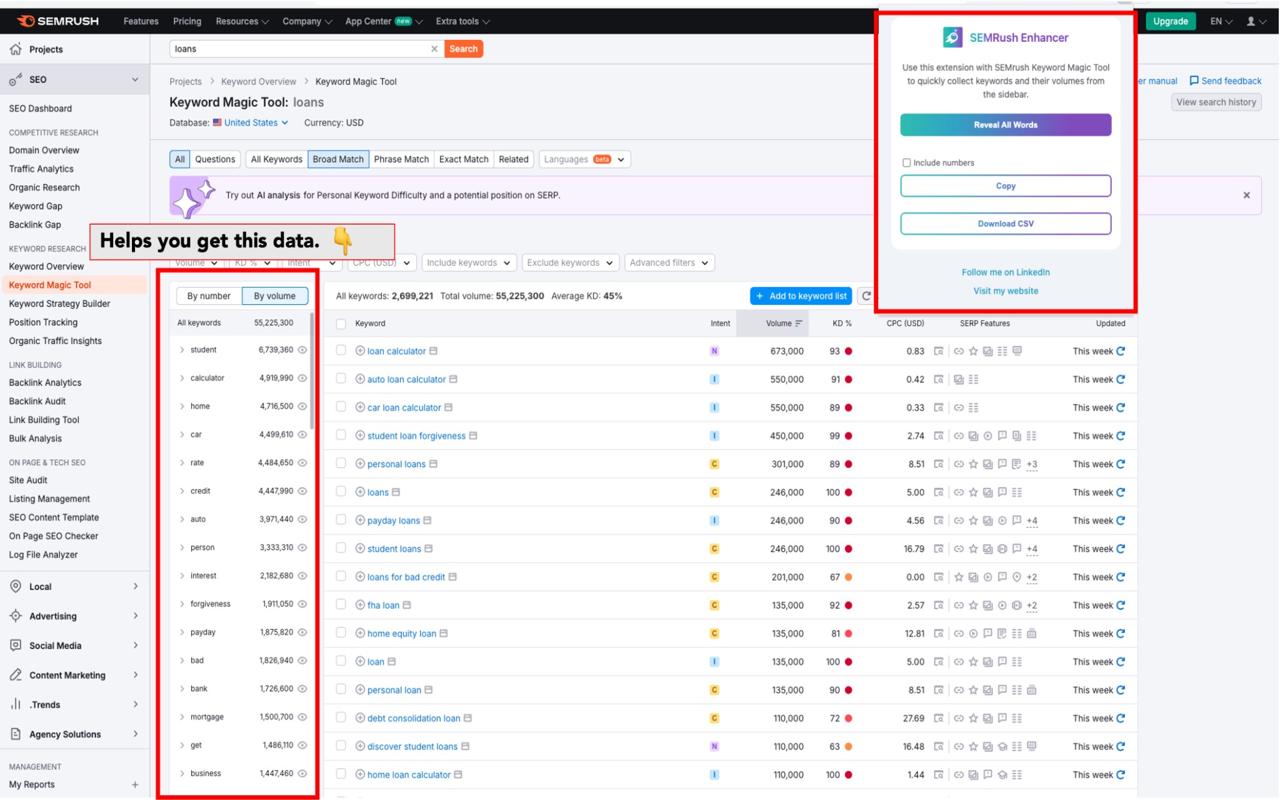1280x800 pixels.
Task: Add loan calculator keyword with plus icon
Action: pyautogui.click(x=360, y=351)
